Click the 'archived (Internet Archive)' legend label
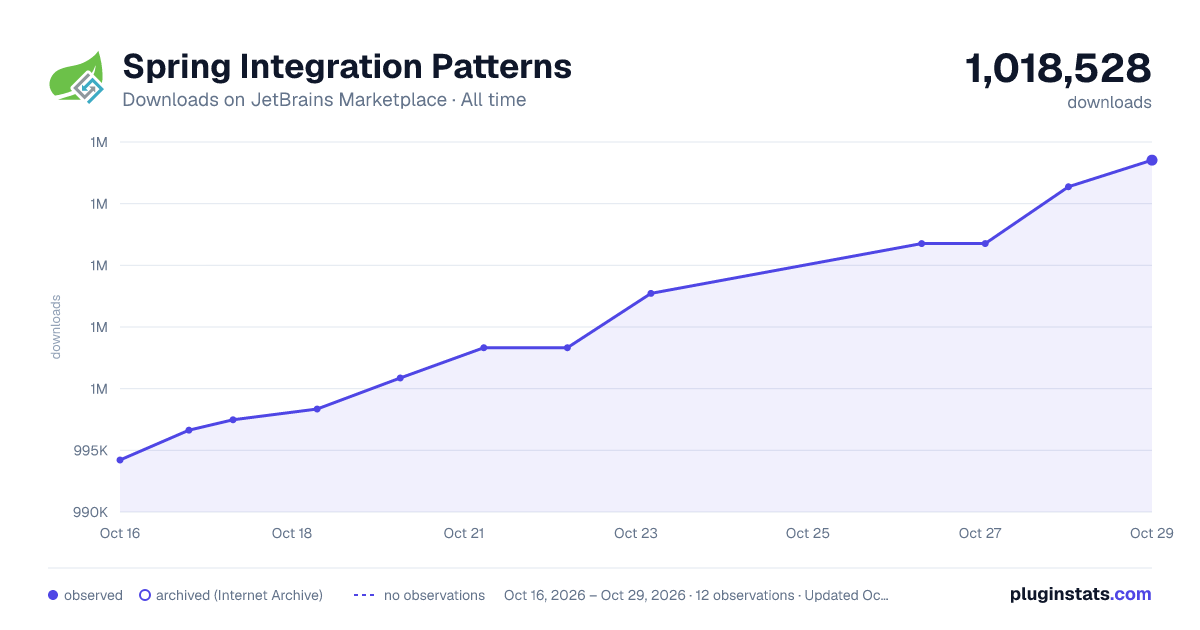 coord(239,595)
